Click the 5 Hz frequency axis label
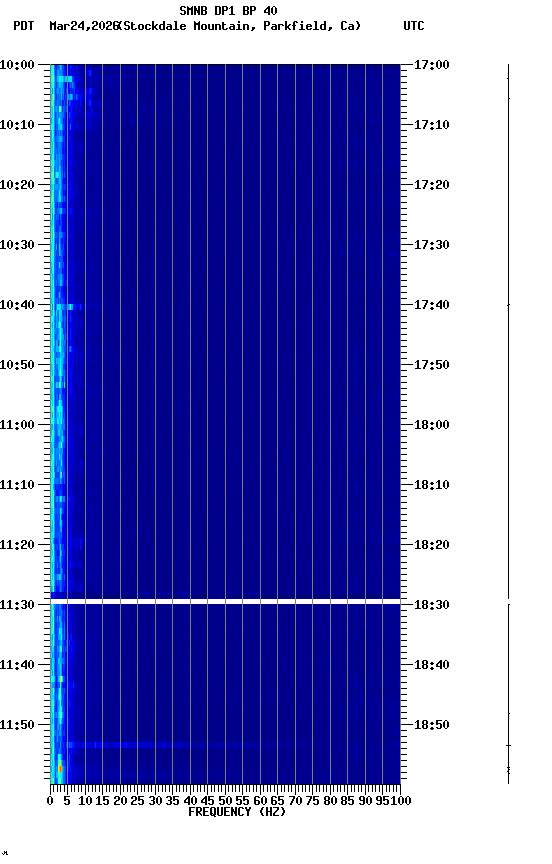 (67, 801)
